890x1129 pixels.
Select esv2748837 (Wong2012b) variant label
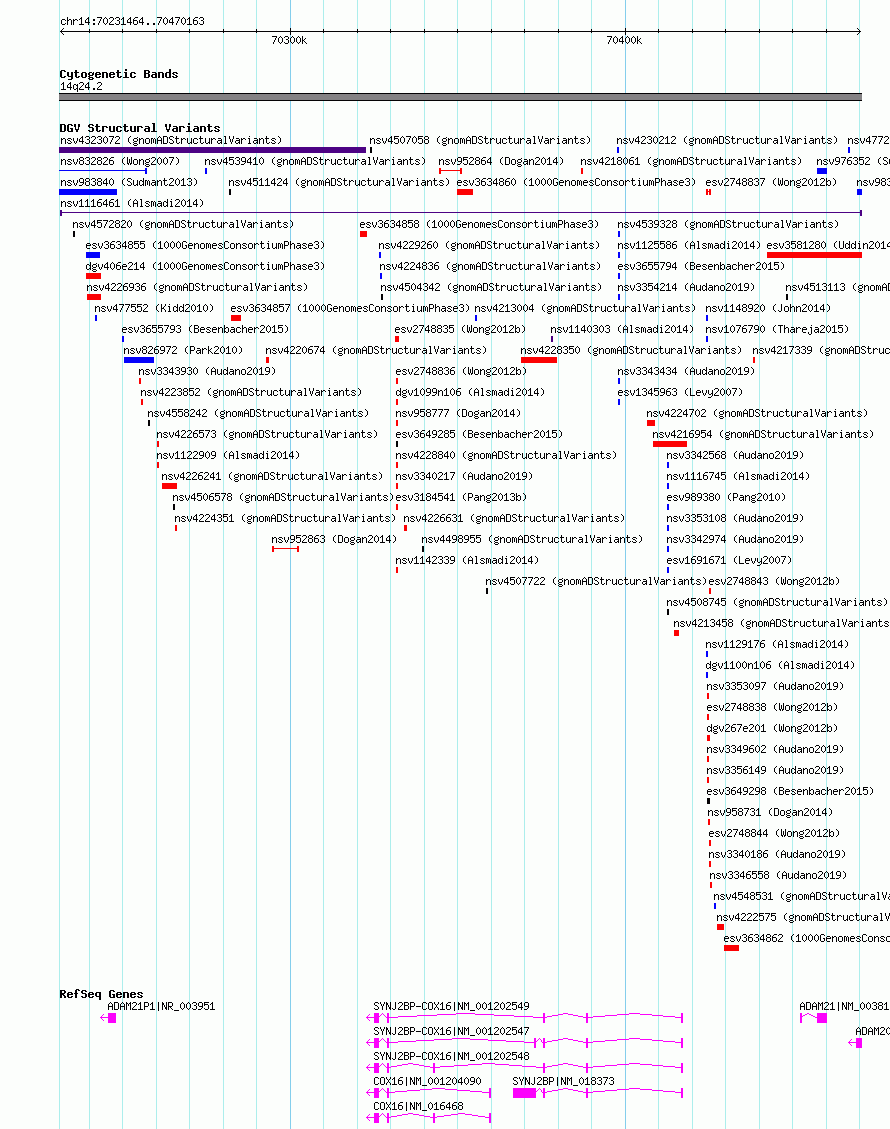[x=771, y=182]
